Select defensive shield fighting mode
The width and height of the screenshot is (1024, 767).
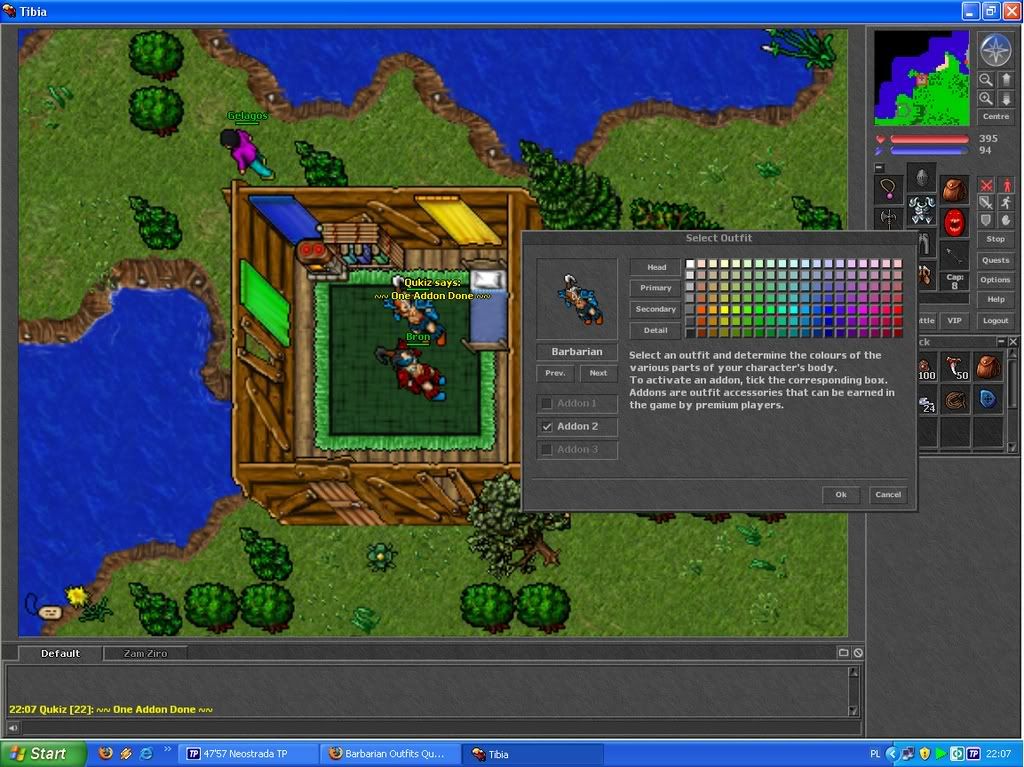click(986, 220)
